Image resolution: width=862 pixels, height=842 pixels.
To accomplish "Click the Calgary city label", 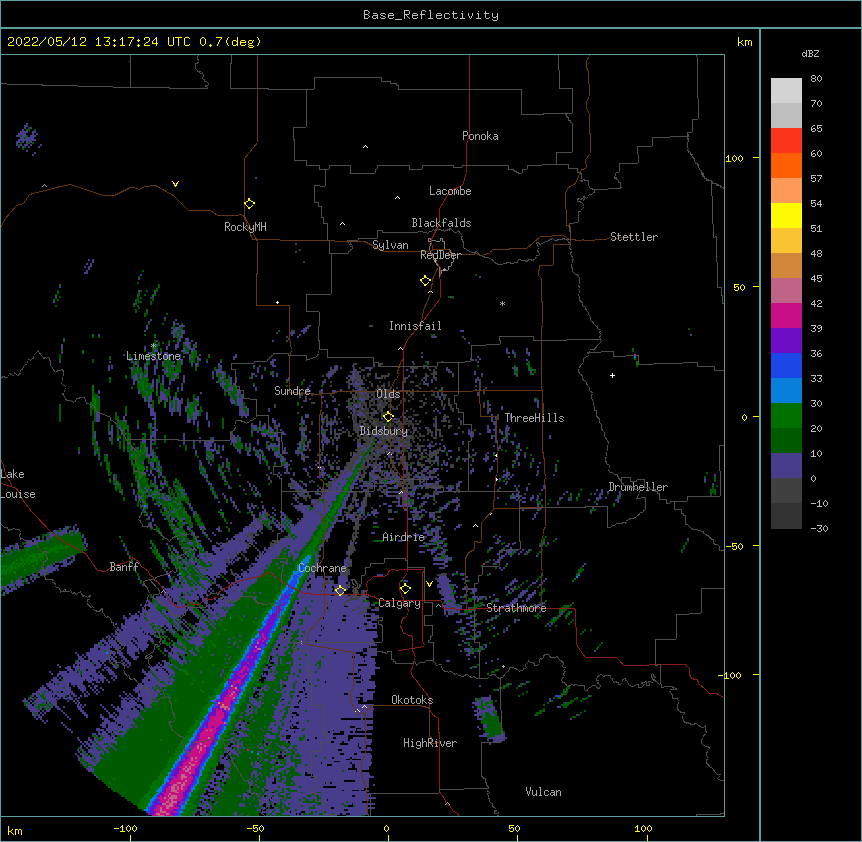I will [x=400, y=603].
